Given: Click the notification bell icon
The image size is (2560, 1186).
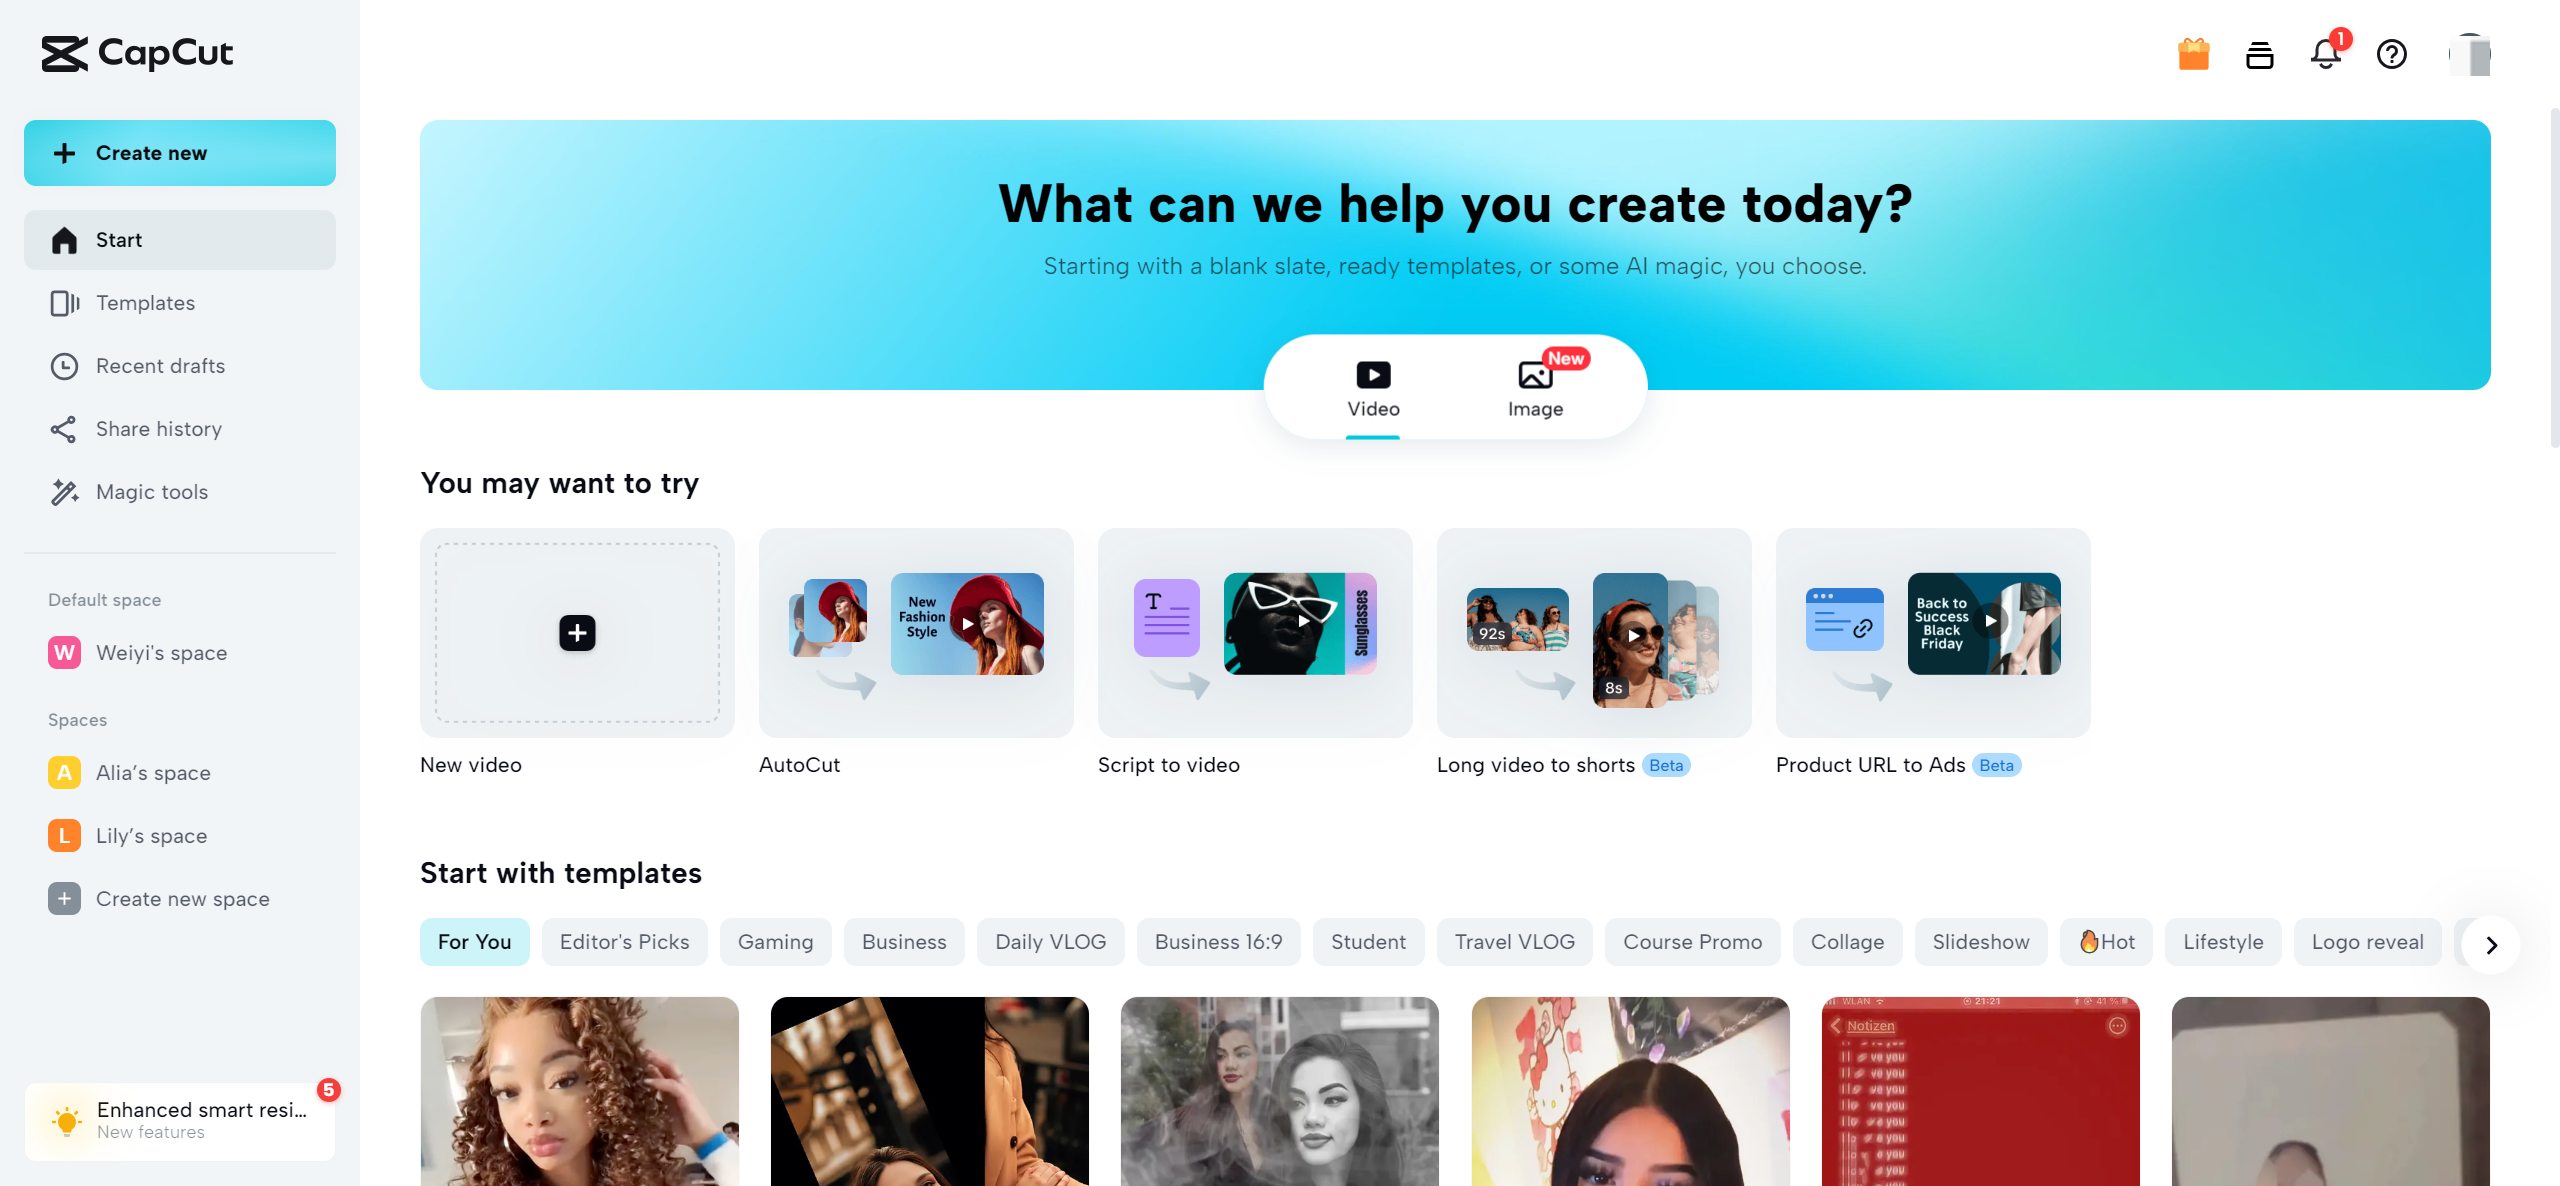Looking at the screenshot, I should pyautogui.click(x=2325, y=52).
